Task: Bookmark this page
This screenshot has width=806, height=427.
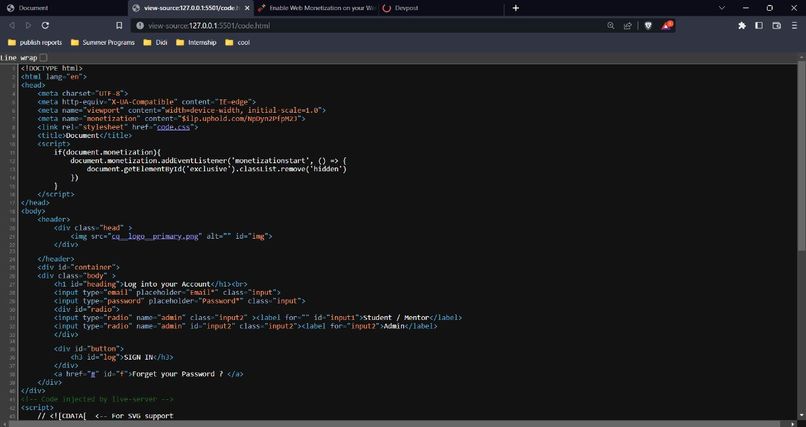Action: (119, 25)
